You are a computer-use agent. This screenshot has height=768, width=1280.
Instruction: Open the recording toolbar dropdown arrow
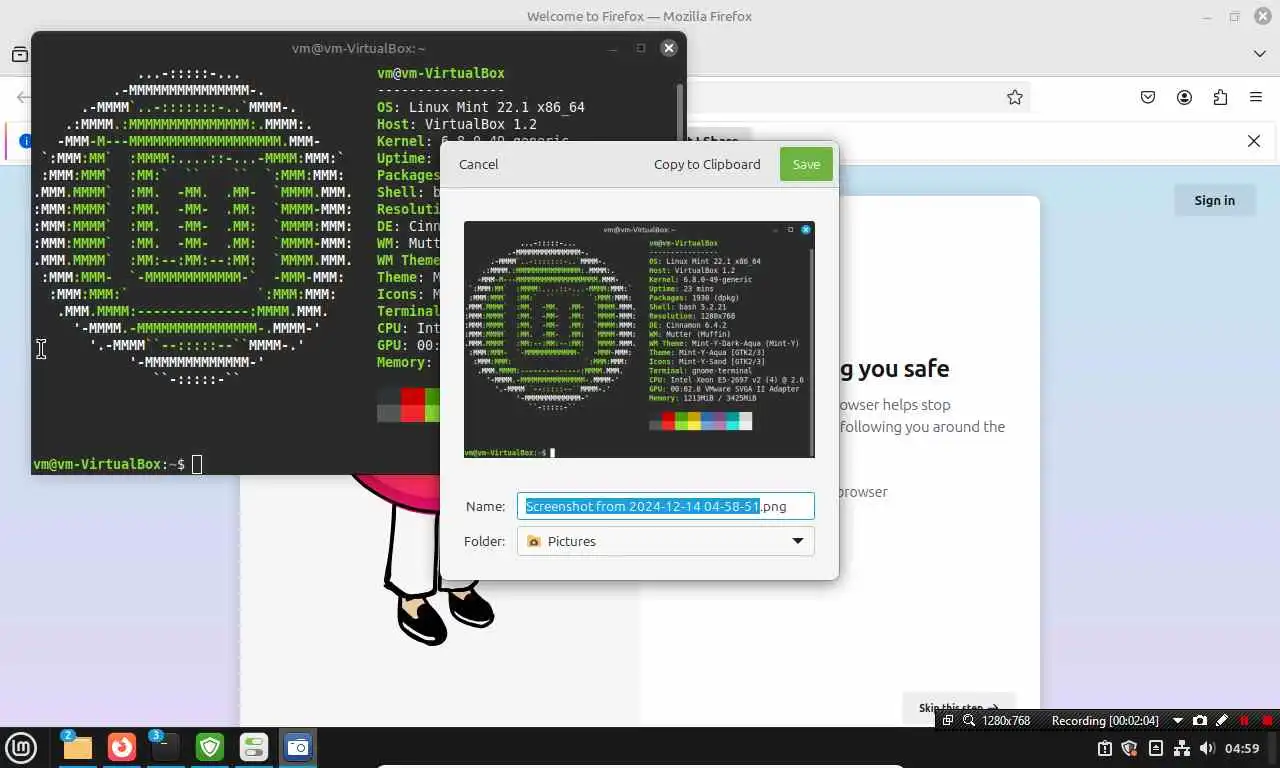(1178, 720)
